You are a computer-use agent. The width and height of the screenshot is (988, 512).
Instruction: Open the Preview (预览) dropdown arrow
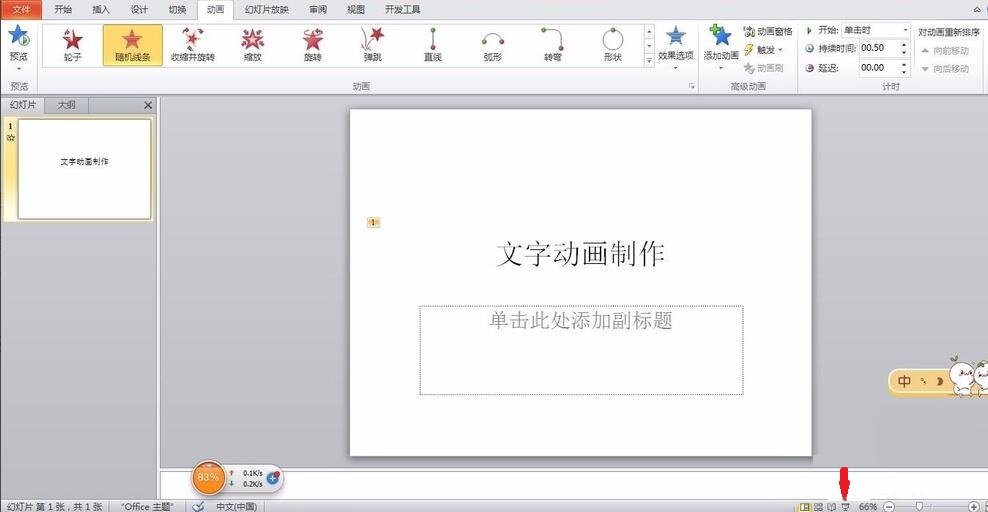[x=19, y=68]
